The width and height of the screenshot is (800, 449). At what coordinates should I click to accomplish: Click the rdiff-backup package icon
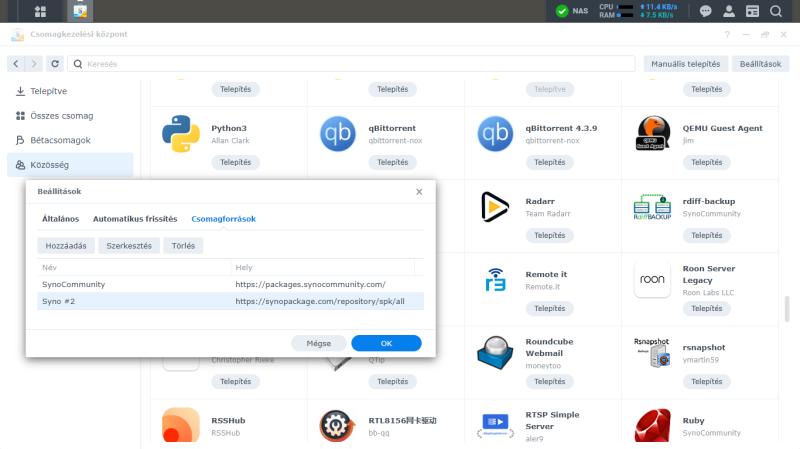[x=652, y=207]
